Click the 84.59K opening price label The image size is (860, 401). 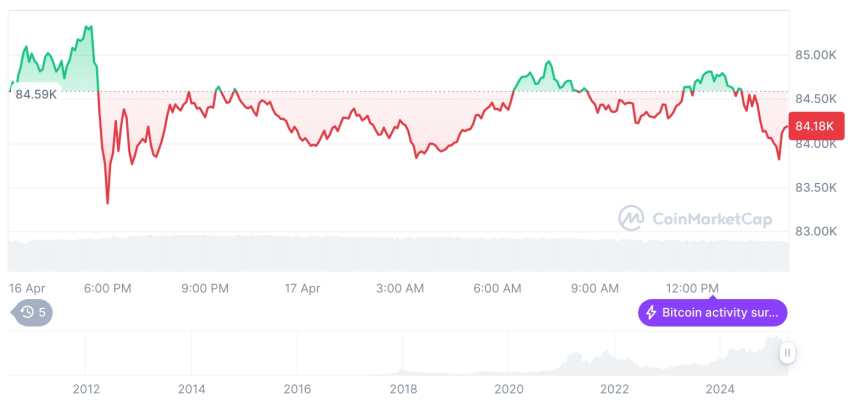coord(36,94)
